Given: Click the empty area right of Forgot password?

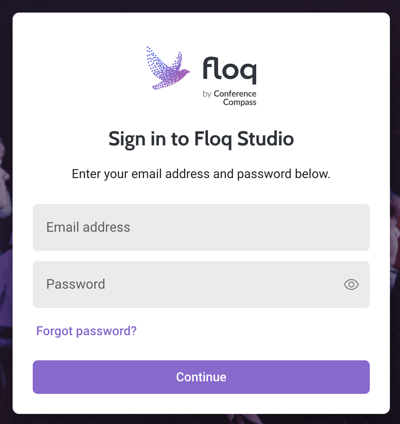Looking at the screenshot, I should coord(253,331).
